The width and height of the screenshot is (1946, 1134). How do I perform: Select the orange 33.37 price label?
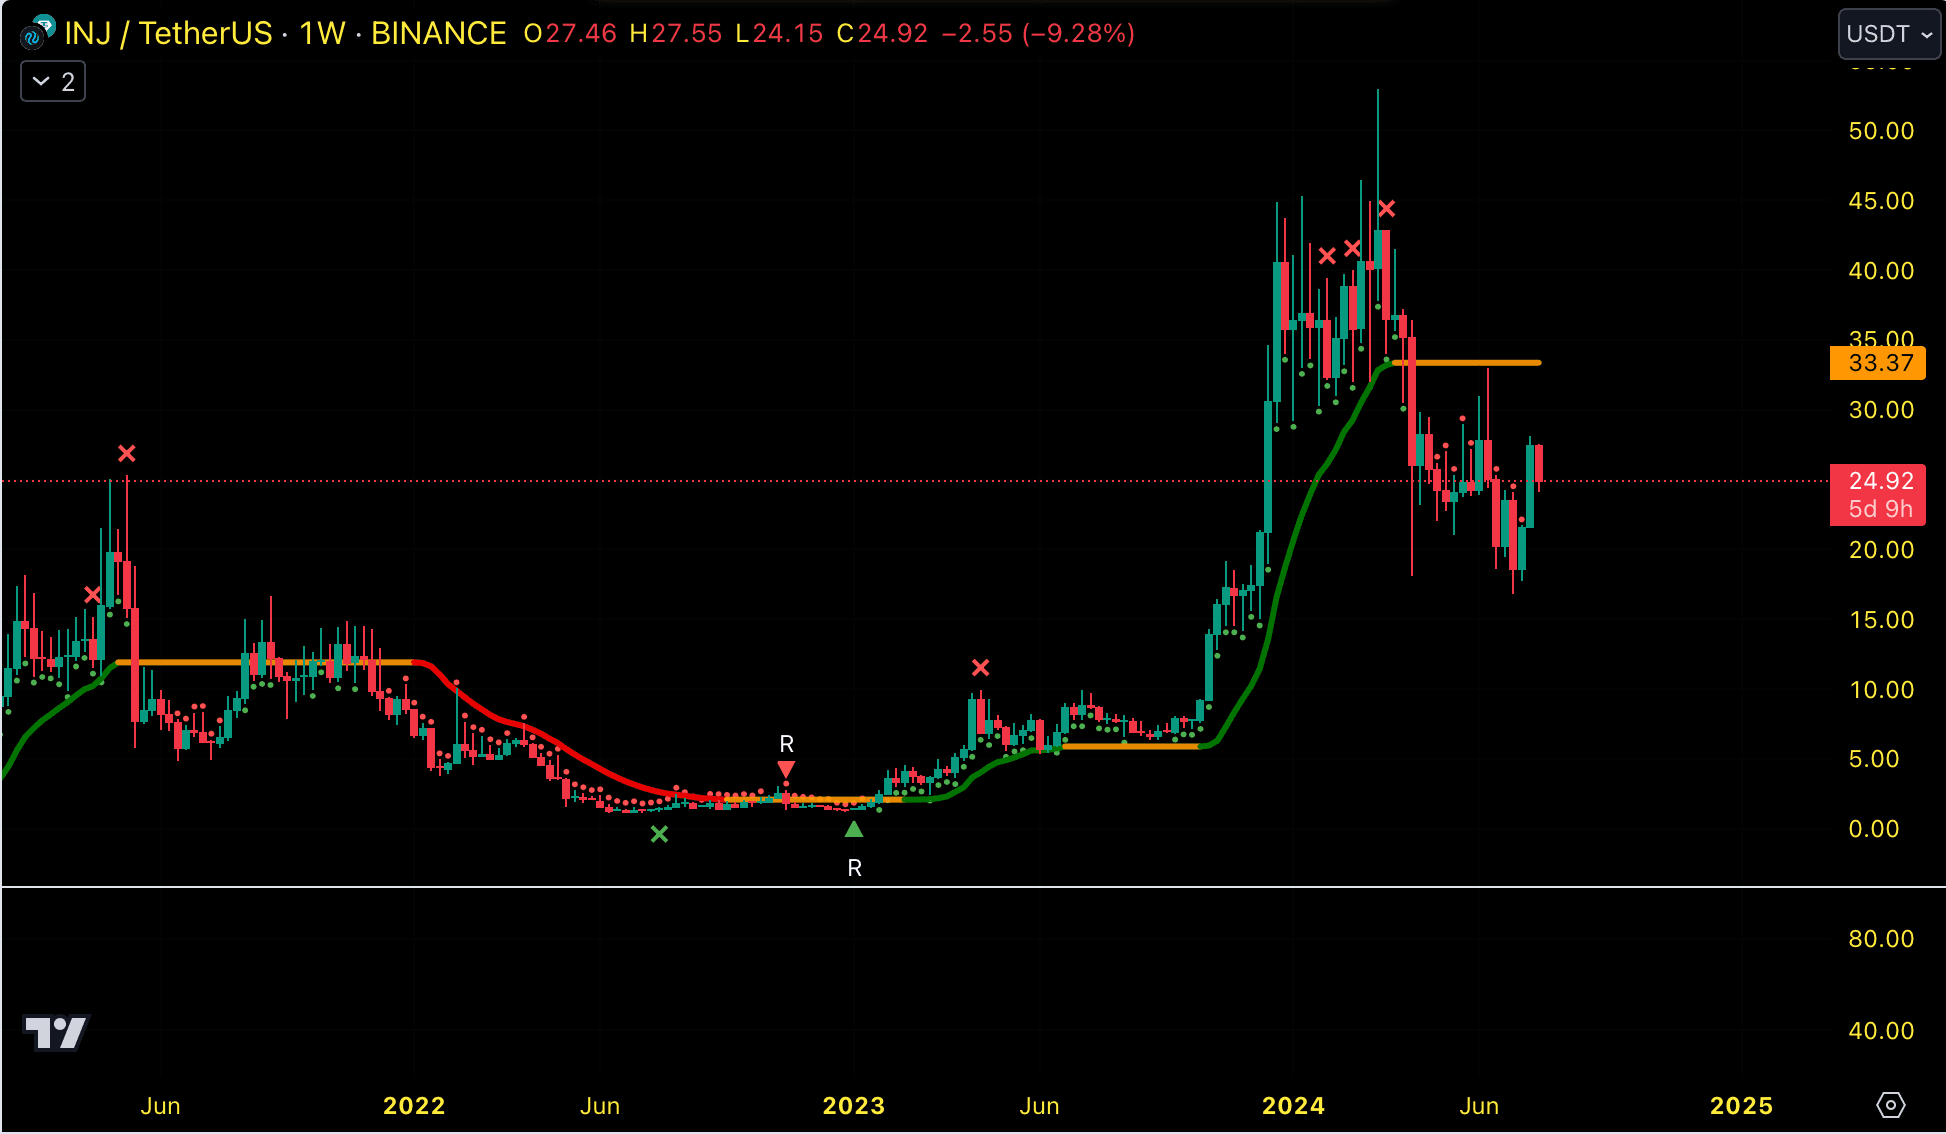point(1877,363)
